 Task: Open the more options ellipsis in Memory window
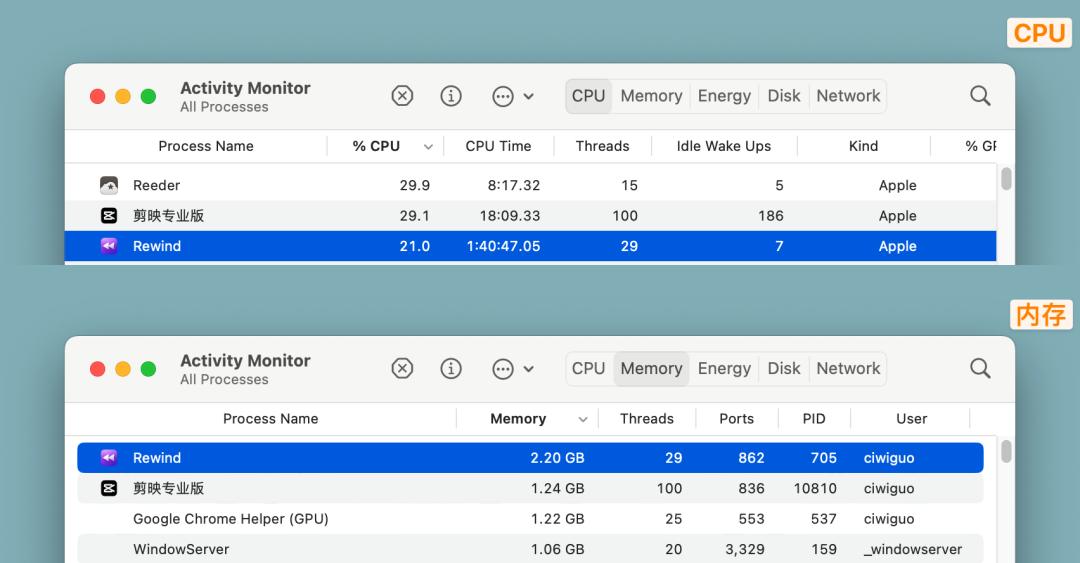pyautogui.click(x=503, y=369)
